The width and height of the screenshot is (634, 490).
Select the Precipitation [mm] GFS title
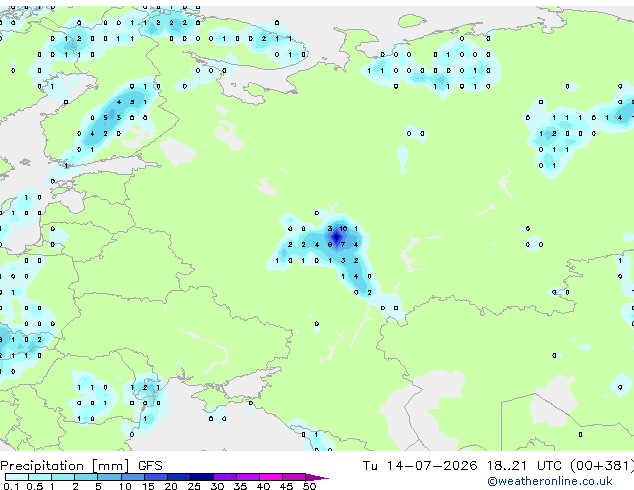coord(81,466)
